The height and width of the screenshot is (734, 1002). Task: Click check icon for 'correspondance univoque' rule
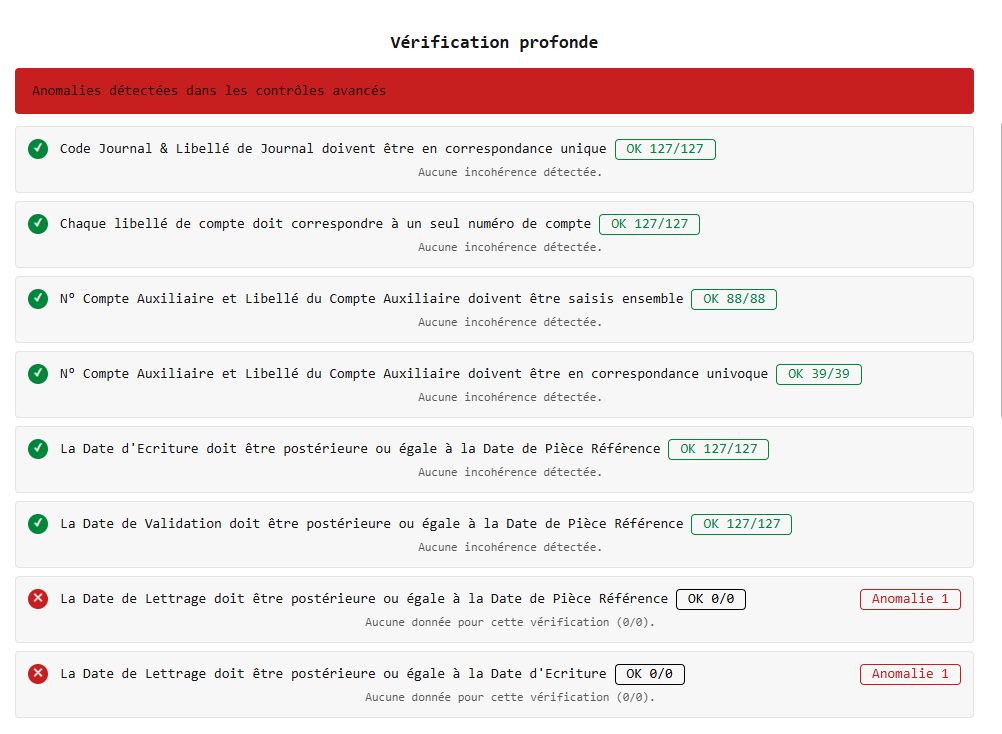tap(38, 374)
